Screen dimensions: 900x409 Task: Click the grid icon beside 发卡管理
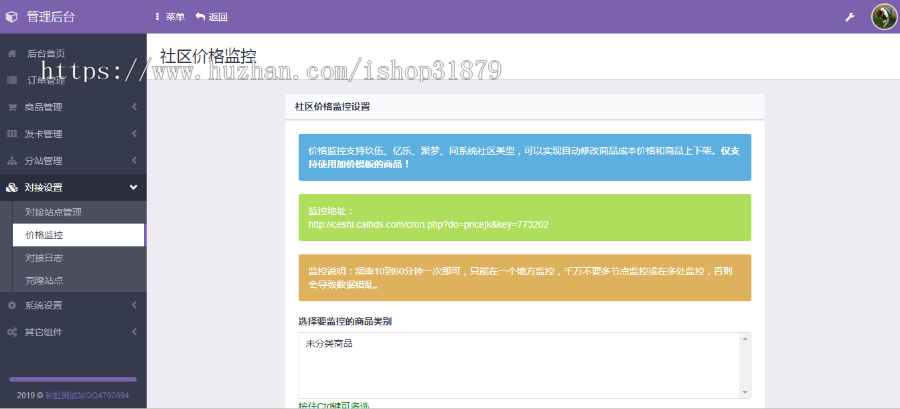[11, 134]
